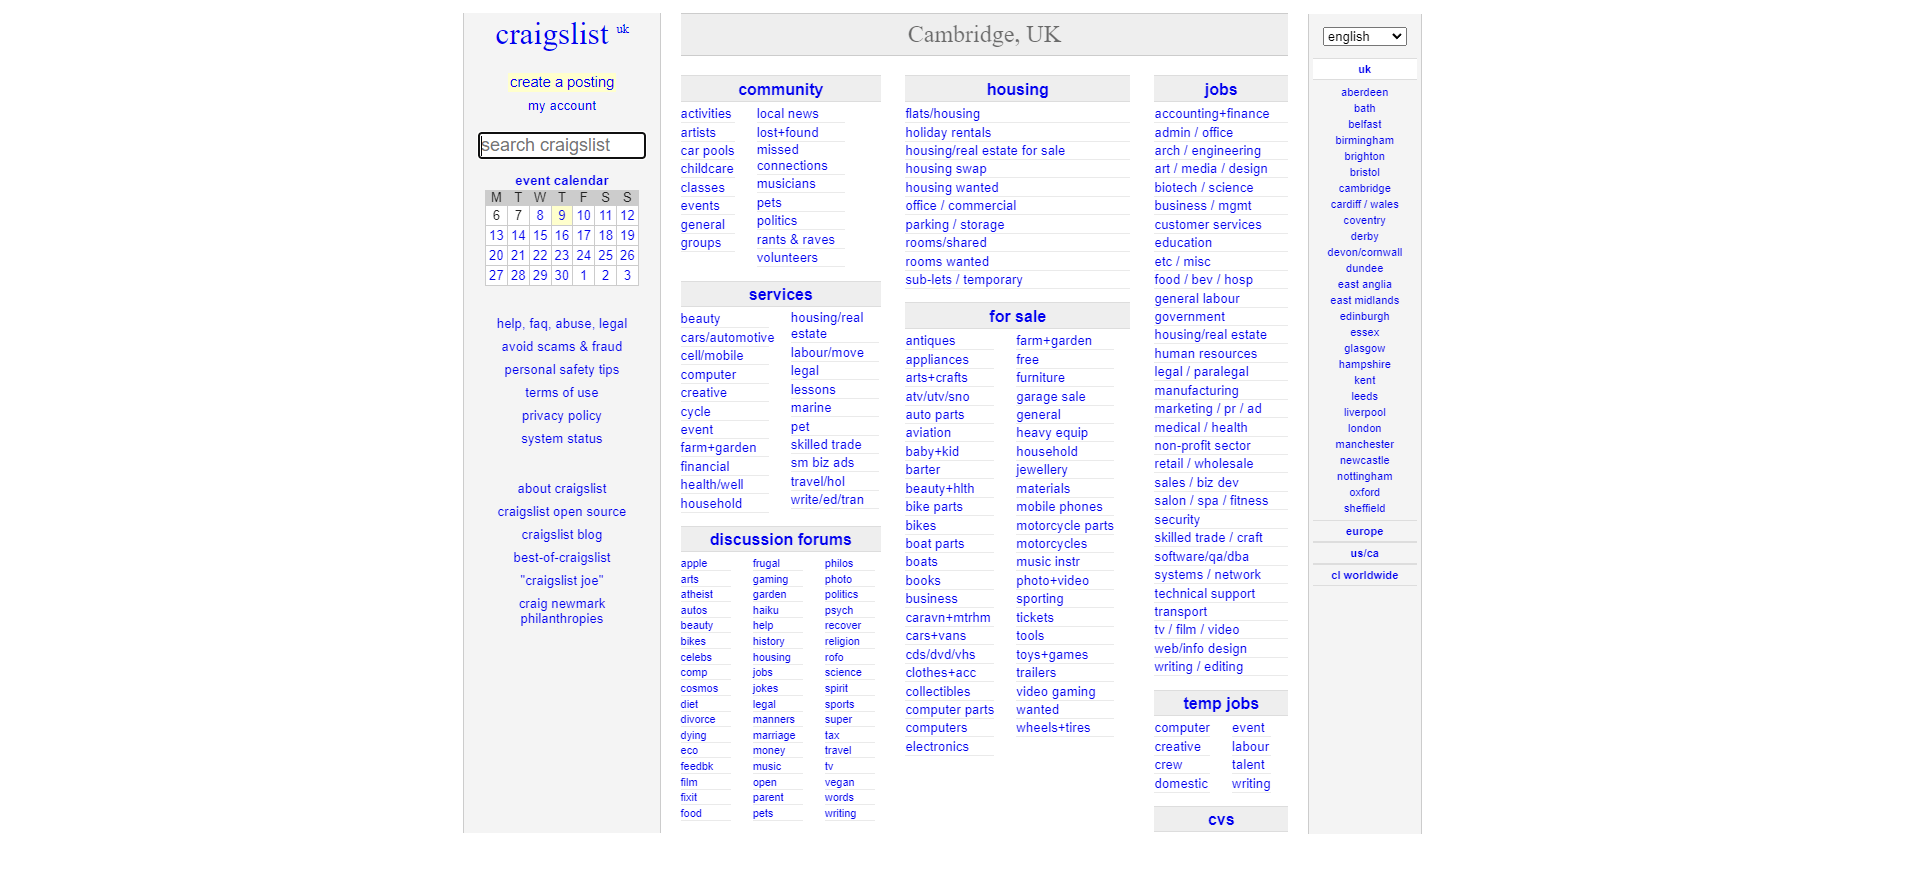This screenshot has width=1911, height=870.
Task: Switch to sheffield in sidebar
Action: click(1364, 509)
